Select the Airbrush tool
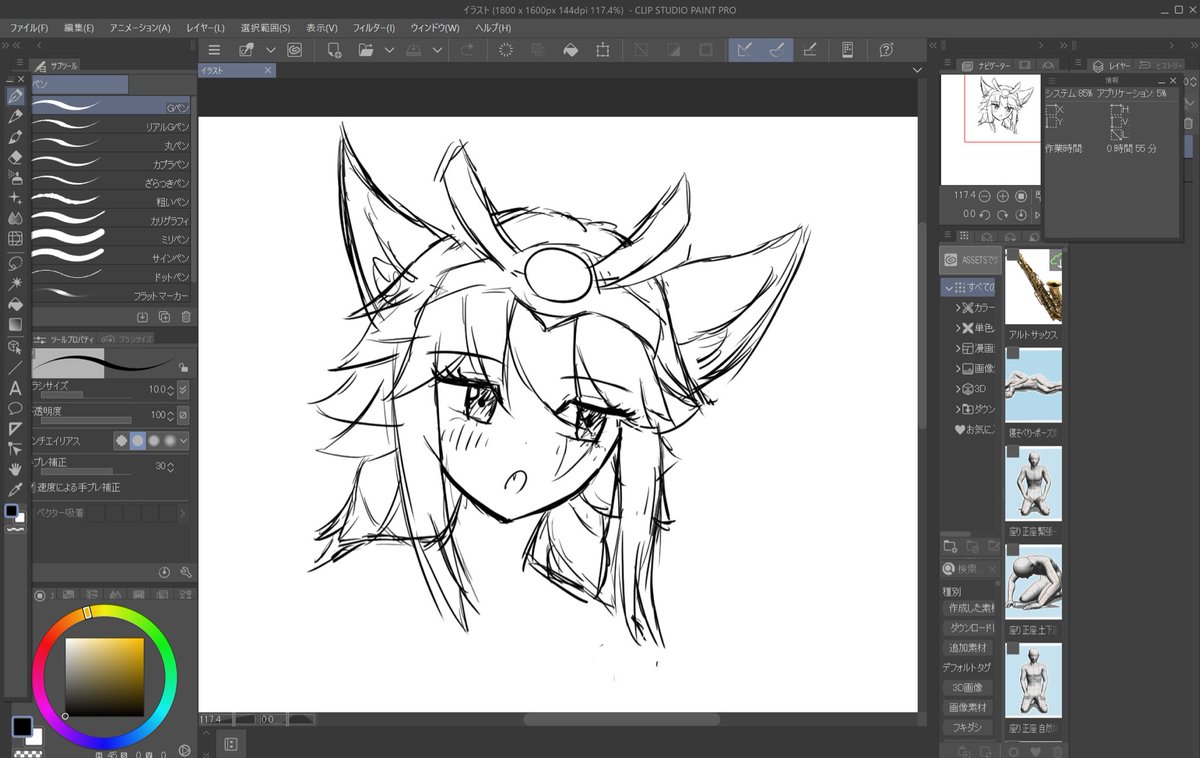The width and height of the screenshot is (1200, 758). 15,177
